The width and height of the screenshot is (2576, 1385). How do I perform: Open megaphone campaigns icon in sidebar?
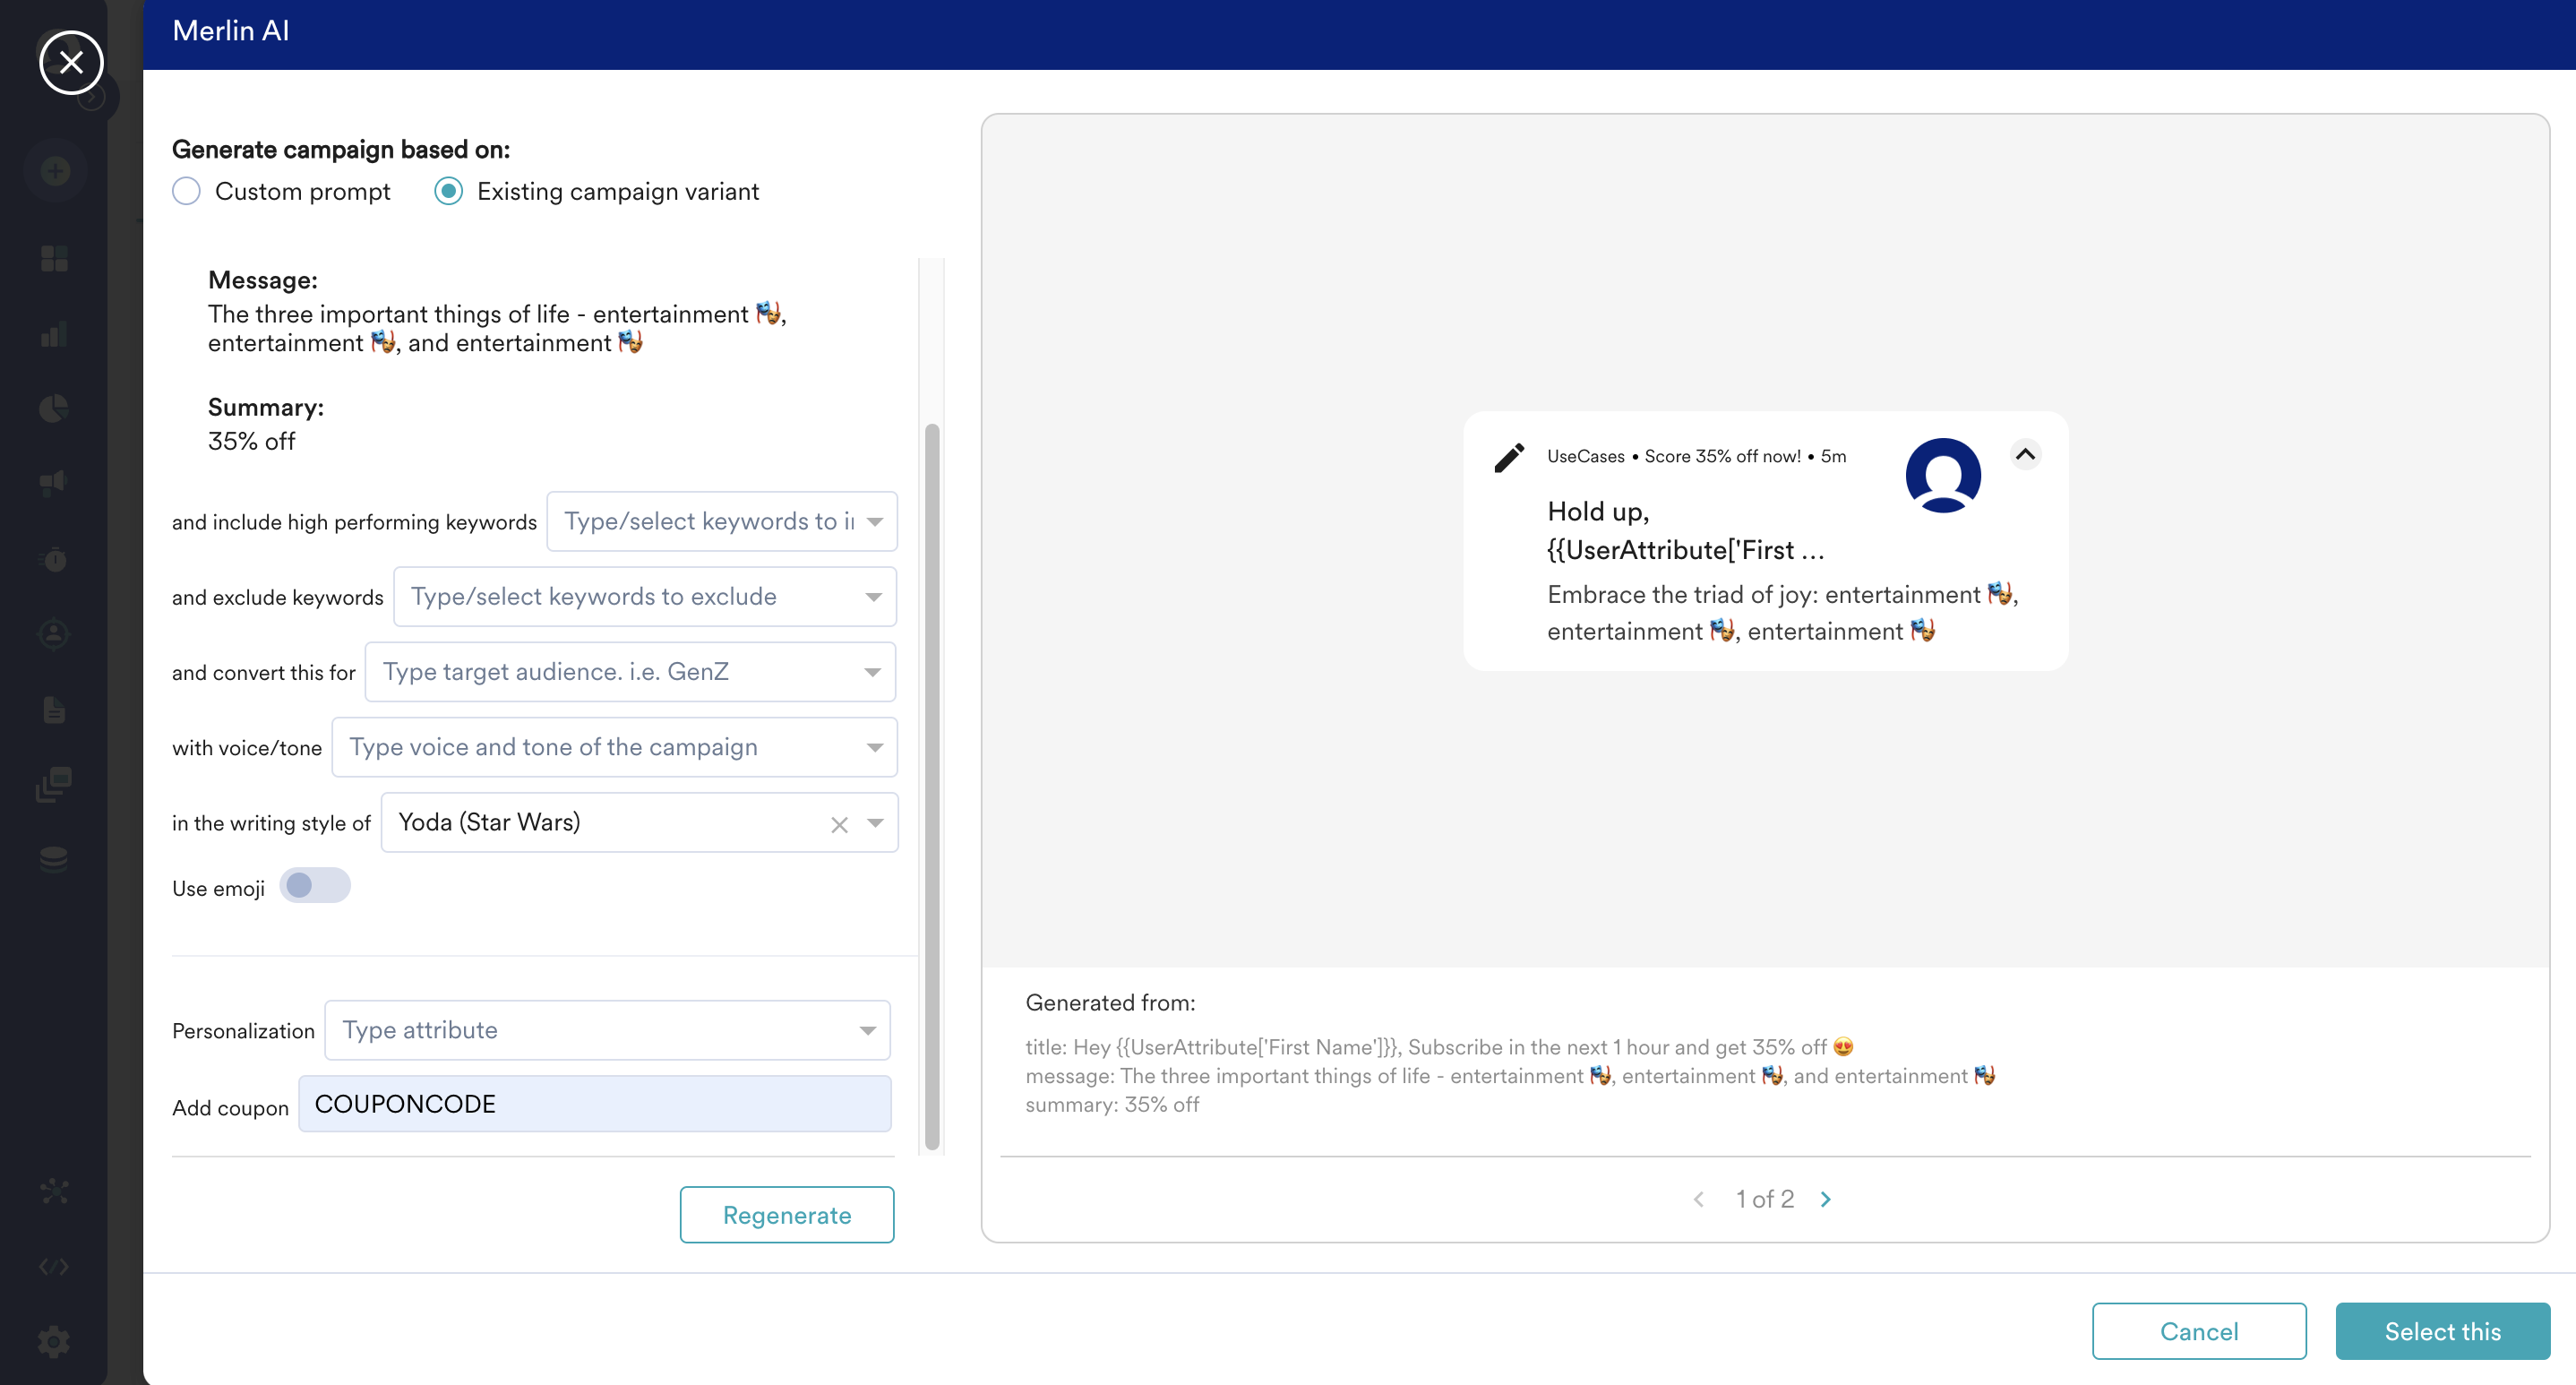click(x=54, y=483)
